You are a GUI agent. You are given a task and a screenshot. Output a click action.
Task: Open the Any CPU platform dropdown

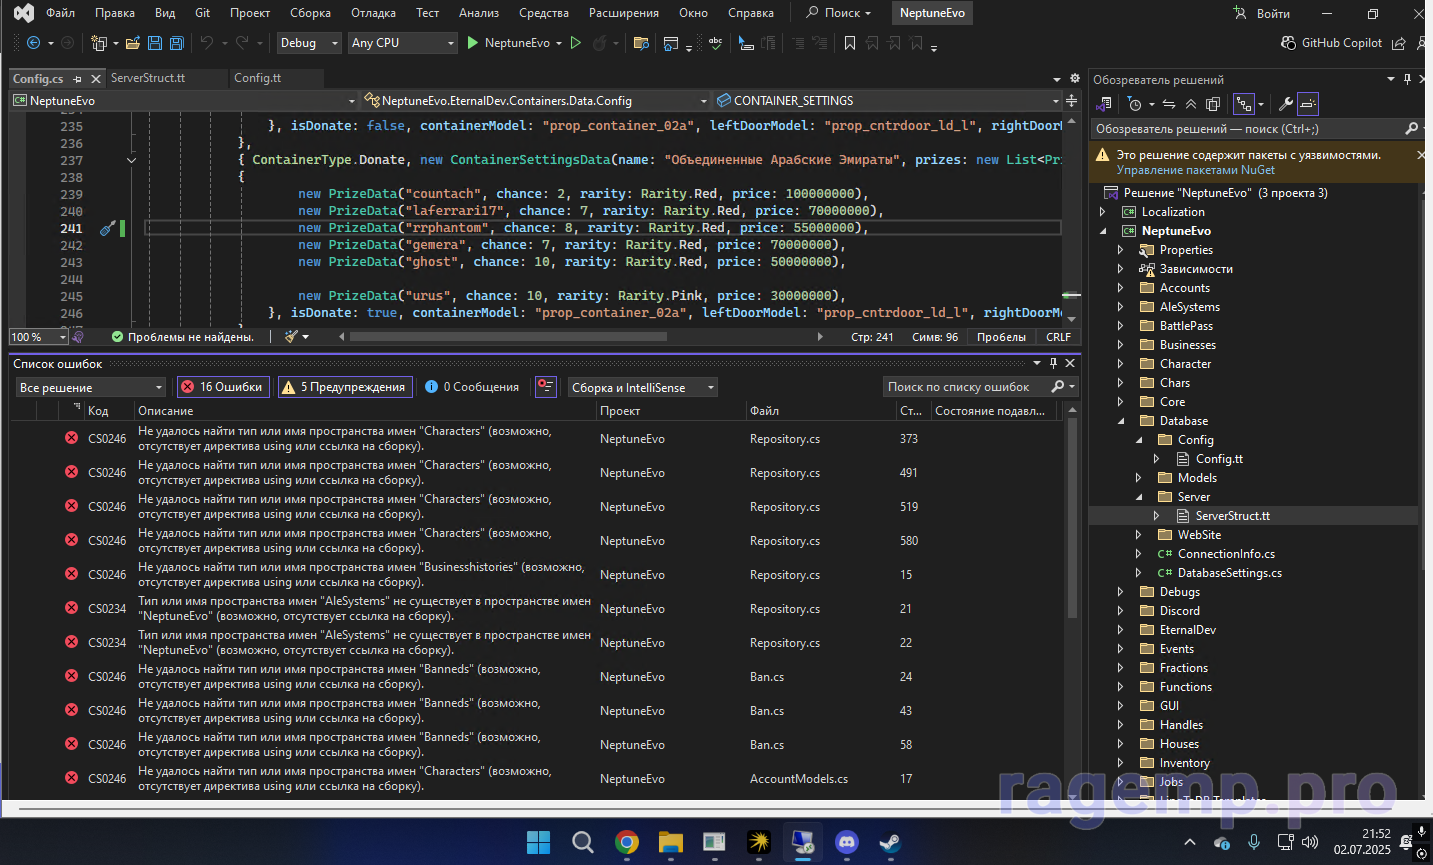pos(402,43)
